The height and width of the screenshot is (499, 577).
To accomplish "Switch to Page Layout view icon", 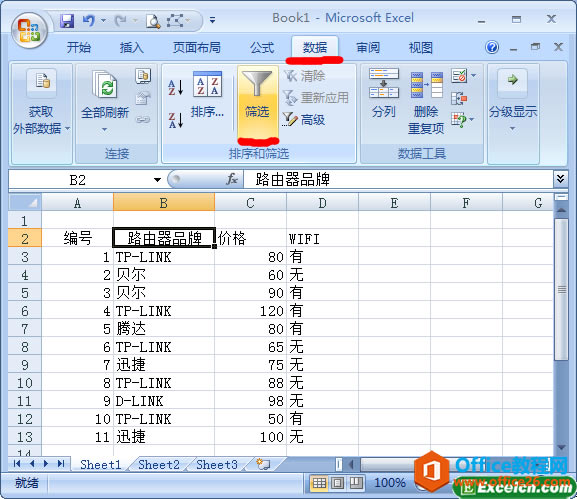I will pyautogui.click(x=337, y=482).
